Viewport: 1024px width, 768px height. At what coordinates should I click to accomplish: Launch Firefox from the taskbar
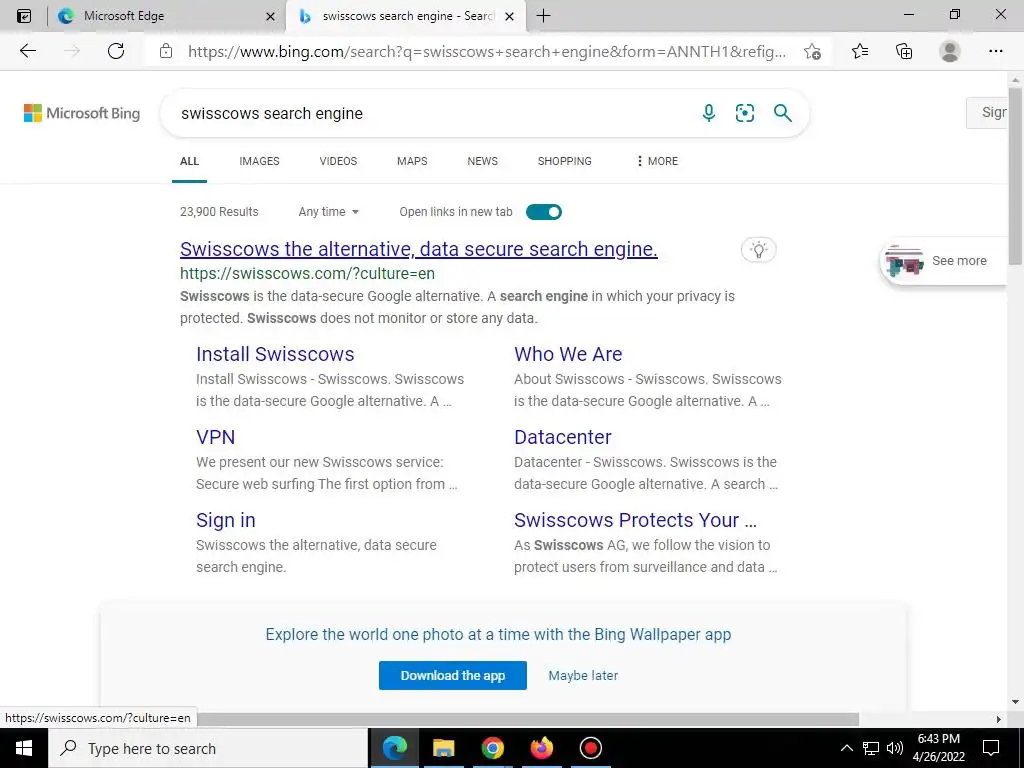pyautogui.click(x=541, y=748)
